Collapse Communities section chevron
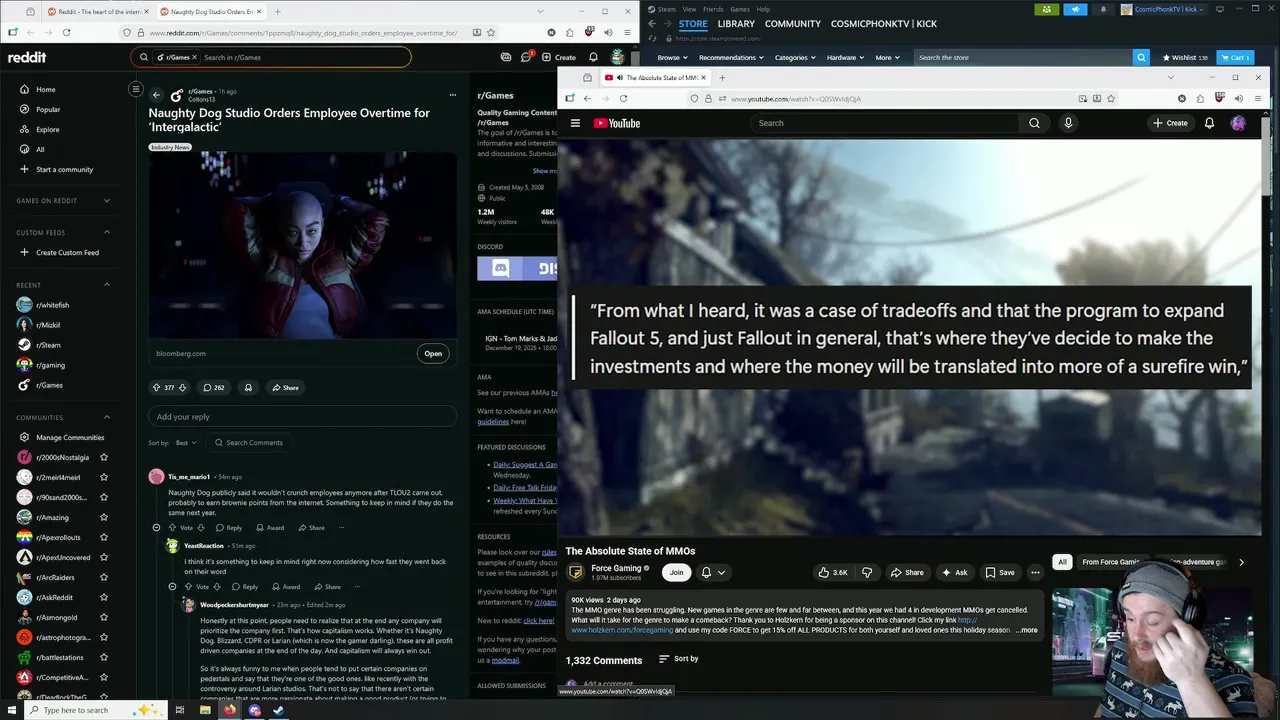 [x=107, y=417]
